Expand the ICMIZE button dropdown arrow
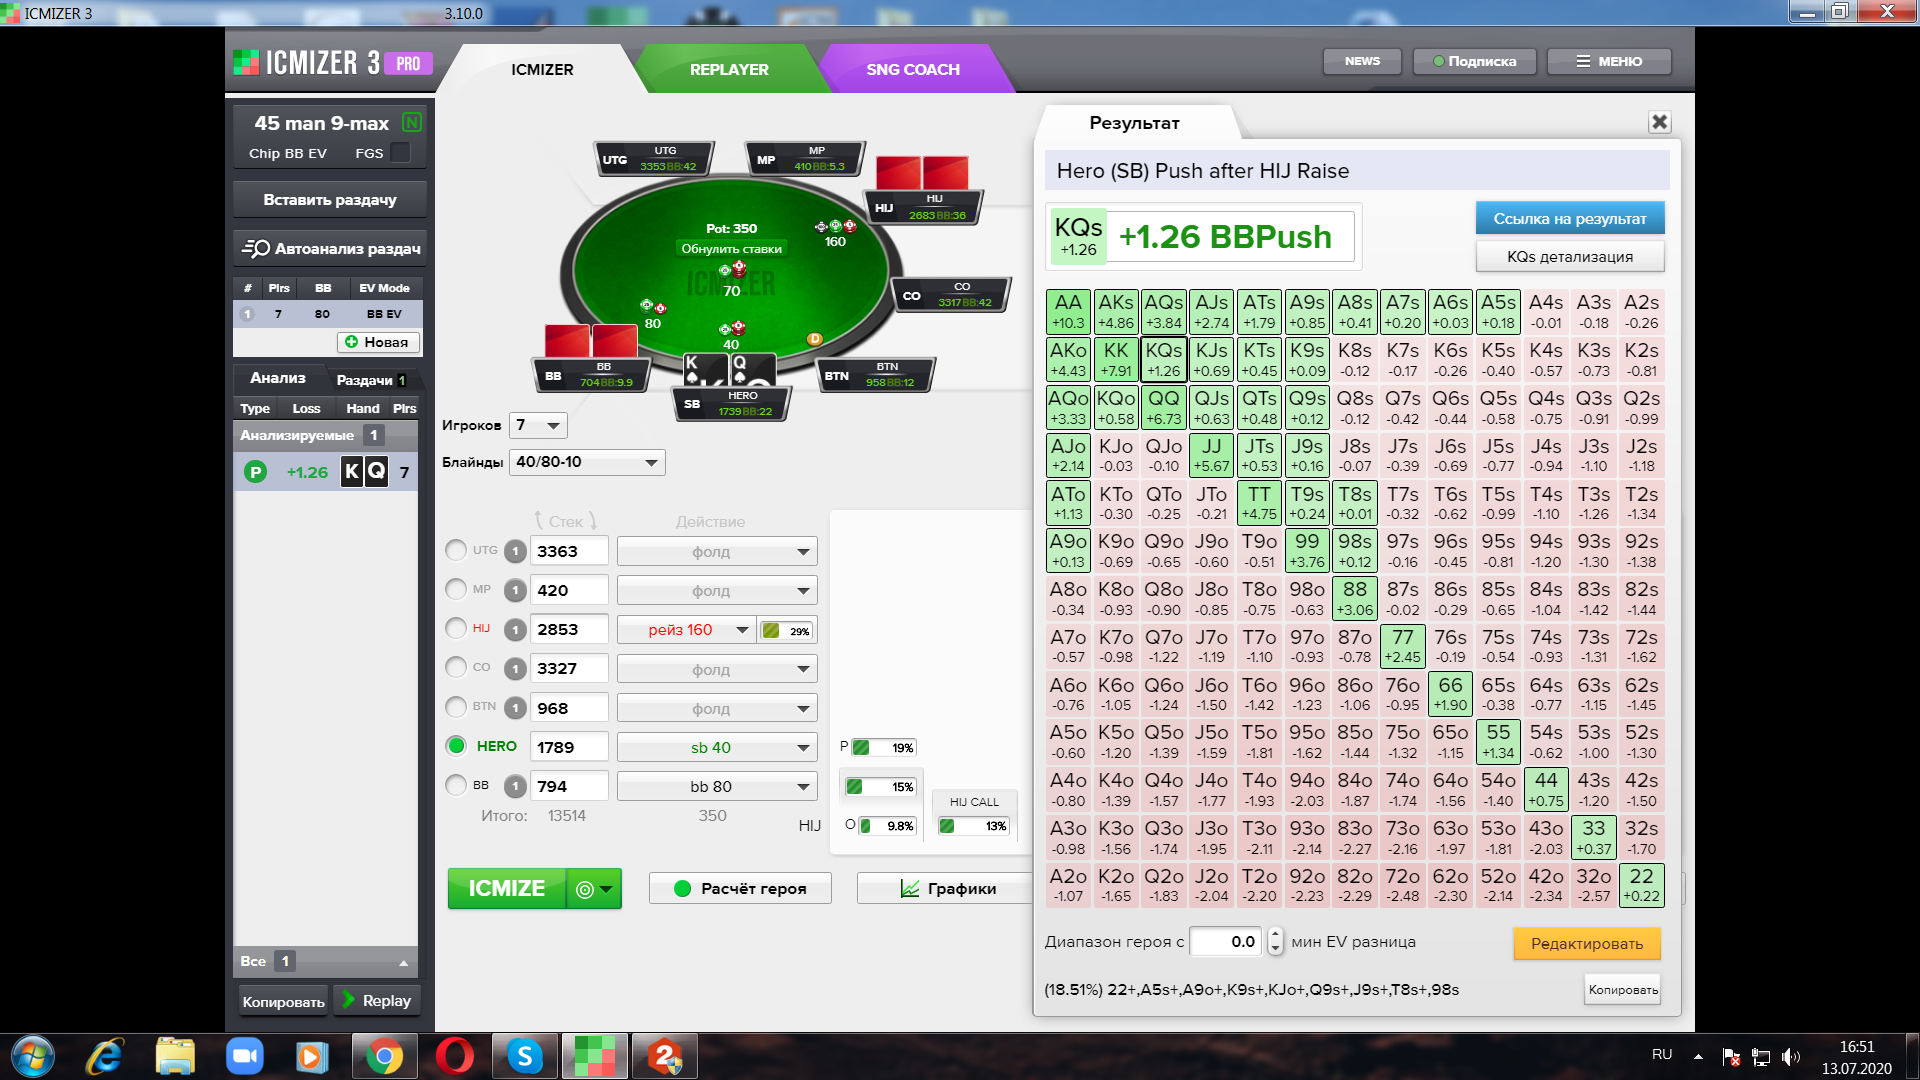Image resolution: width=1920 pixels, height=1080 pixels. 607,889
